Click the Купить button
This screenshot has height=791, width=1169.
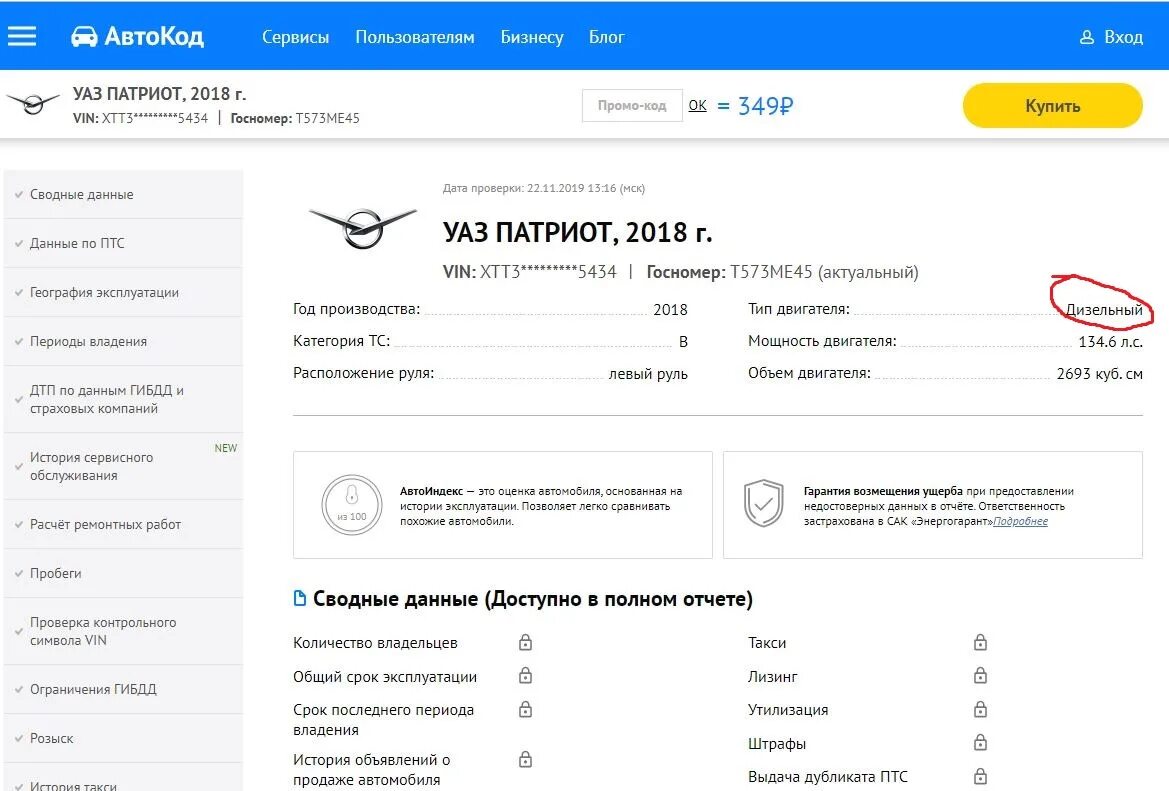click(1053, 106)
